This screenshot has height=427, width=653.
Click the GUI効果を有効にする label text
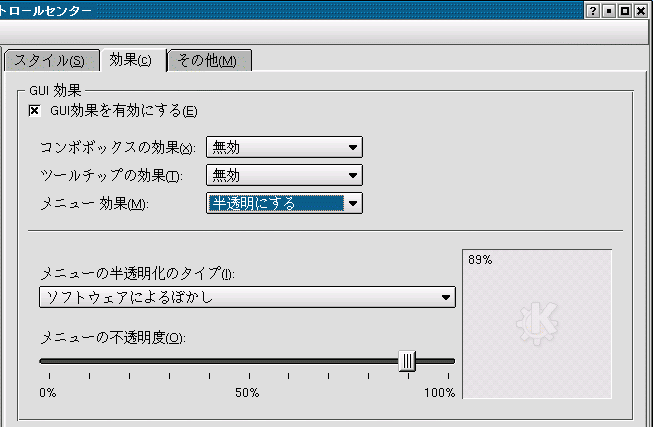(x=124, y=111)
